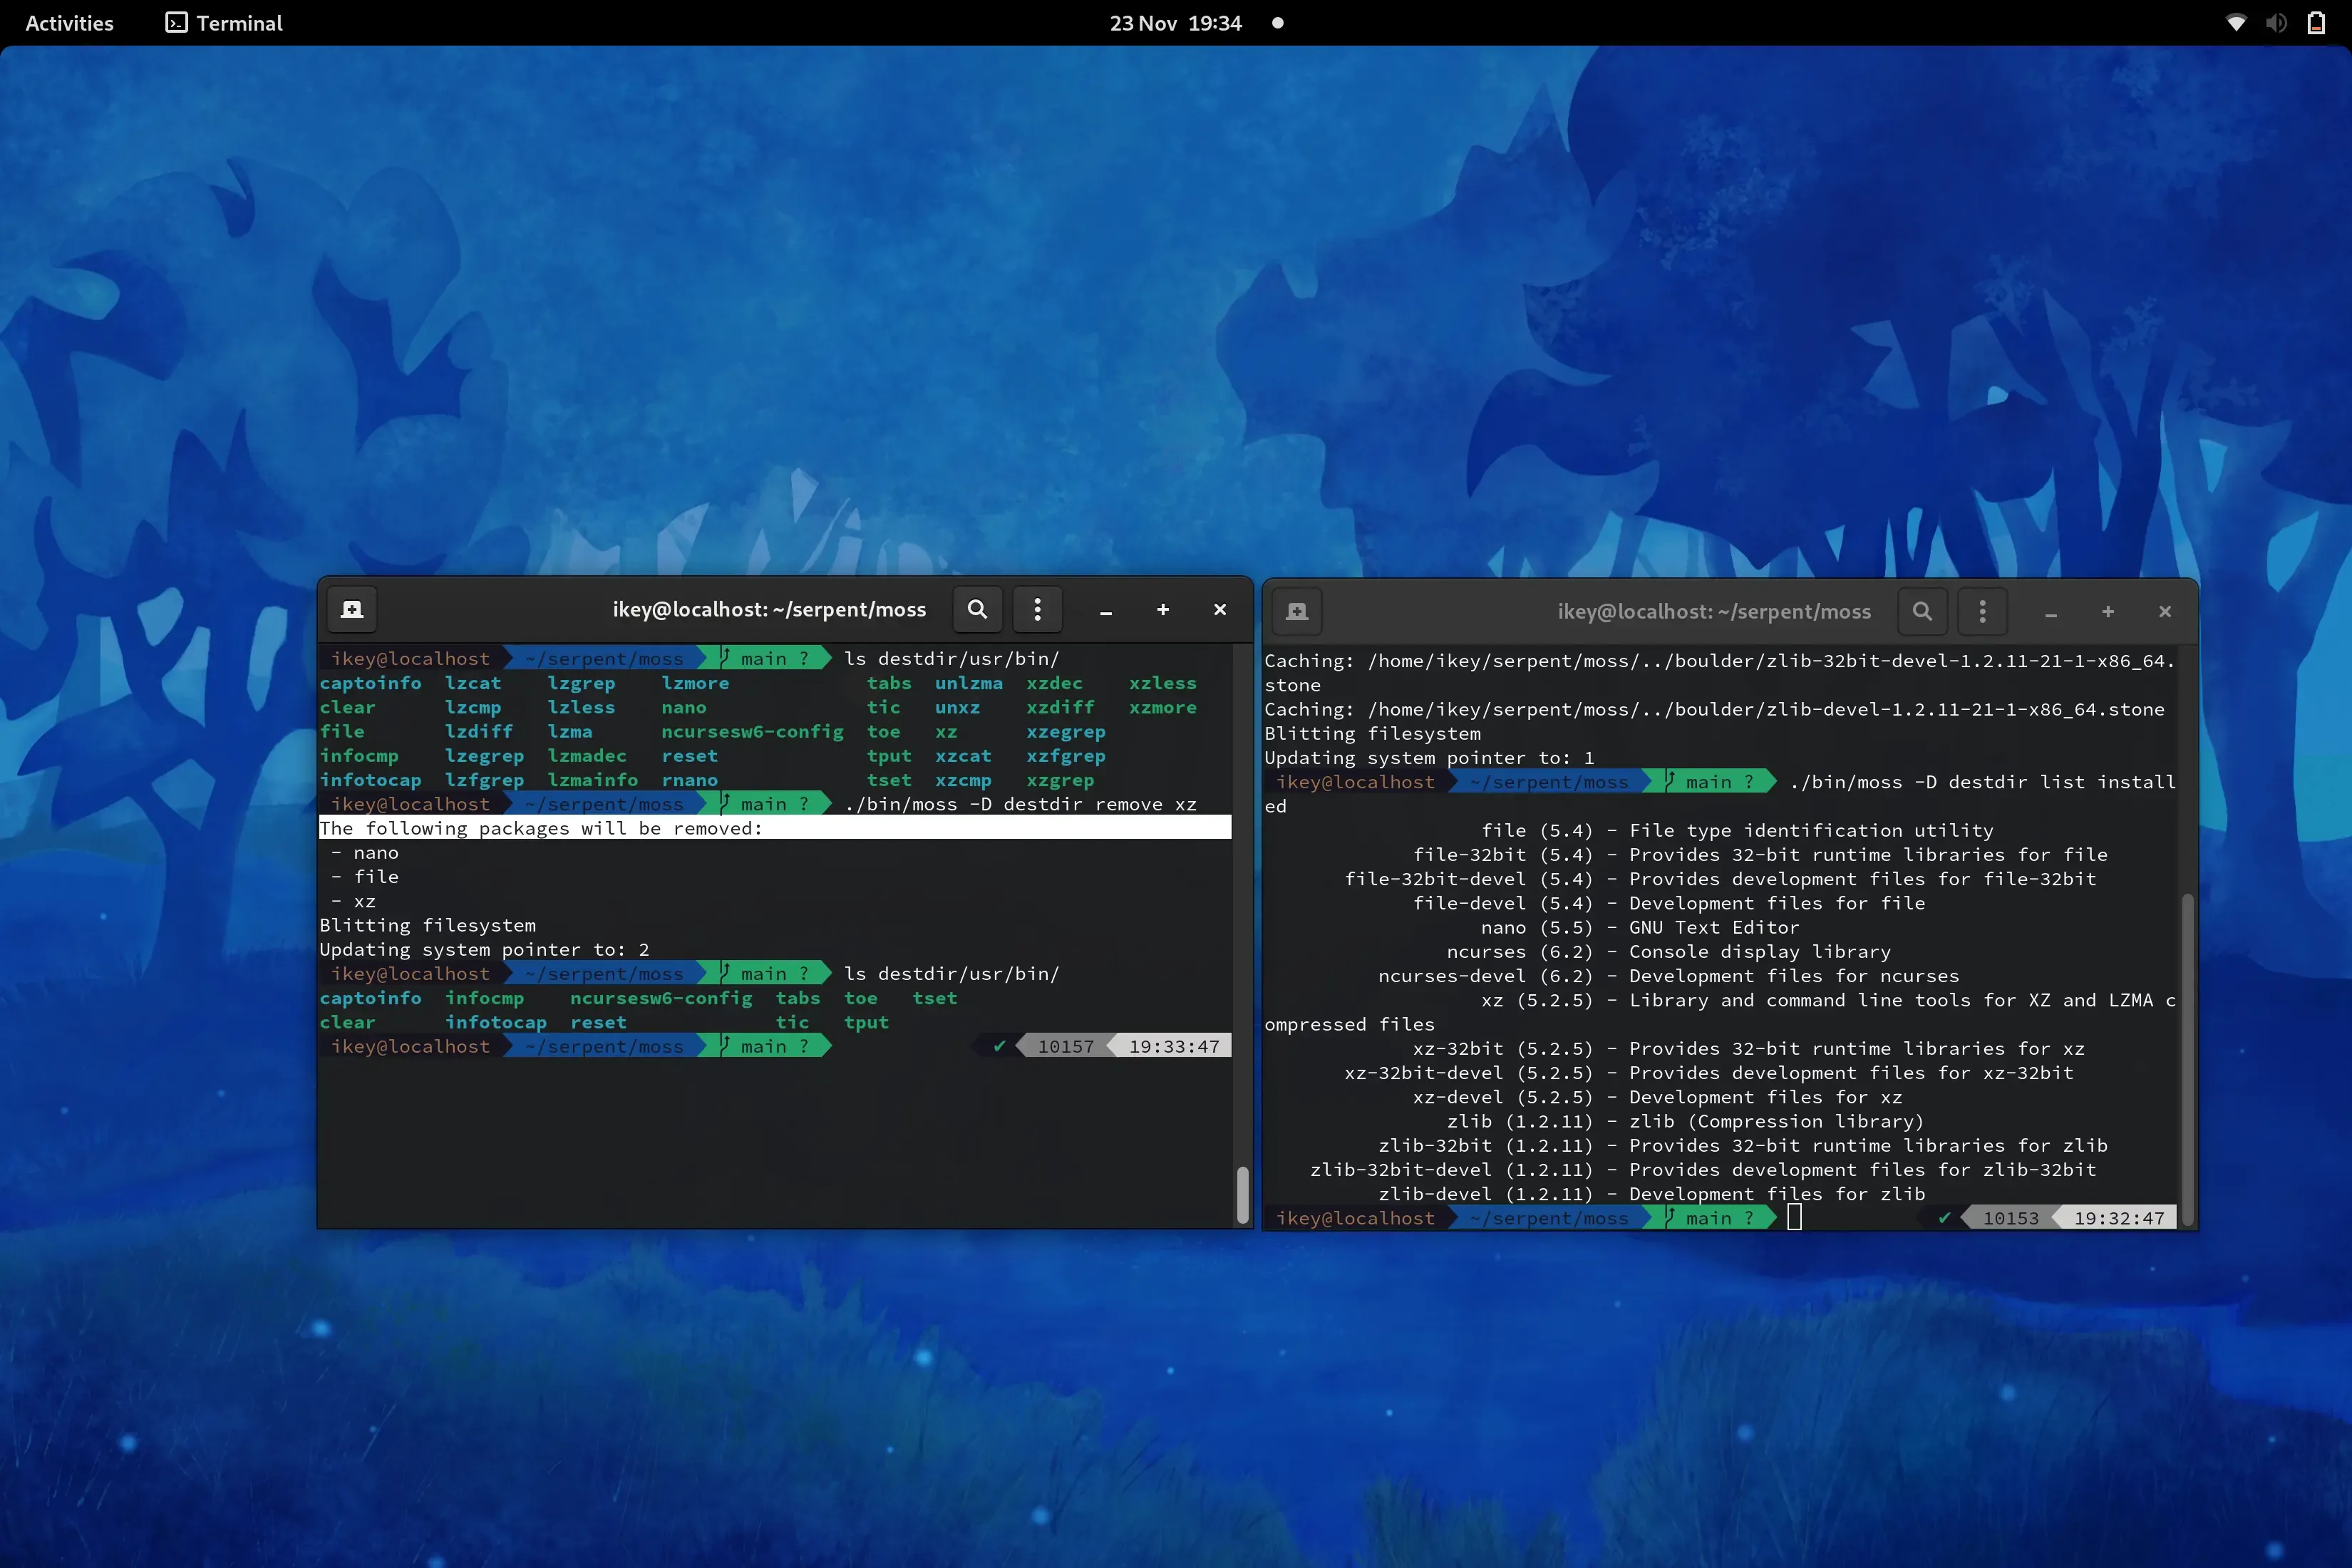The image size is (2352, 1568).
Task: Click command number 10153 in right terminal
Action: click(2011, 1218)
